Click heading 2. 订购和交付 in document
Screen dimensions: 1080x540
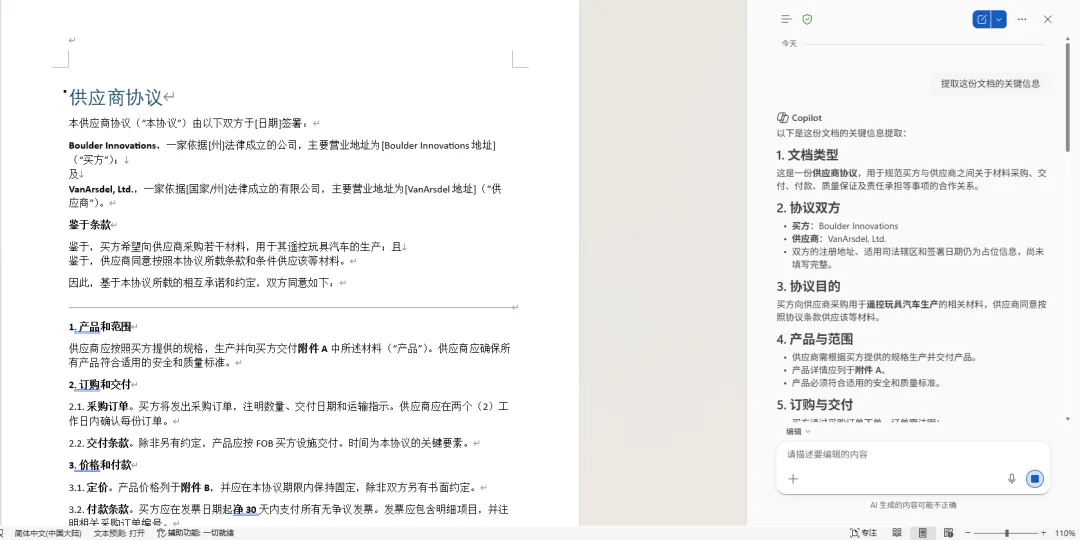tap(100, 384)
